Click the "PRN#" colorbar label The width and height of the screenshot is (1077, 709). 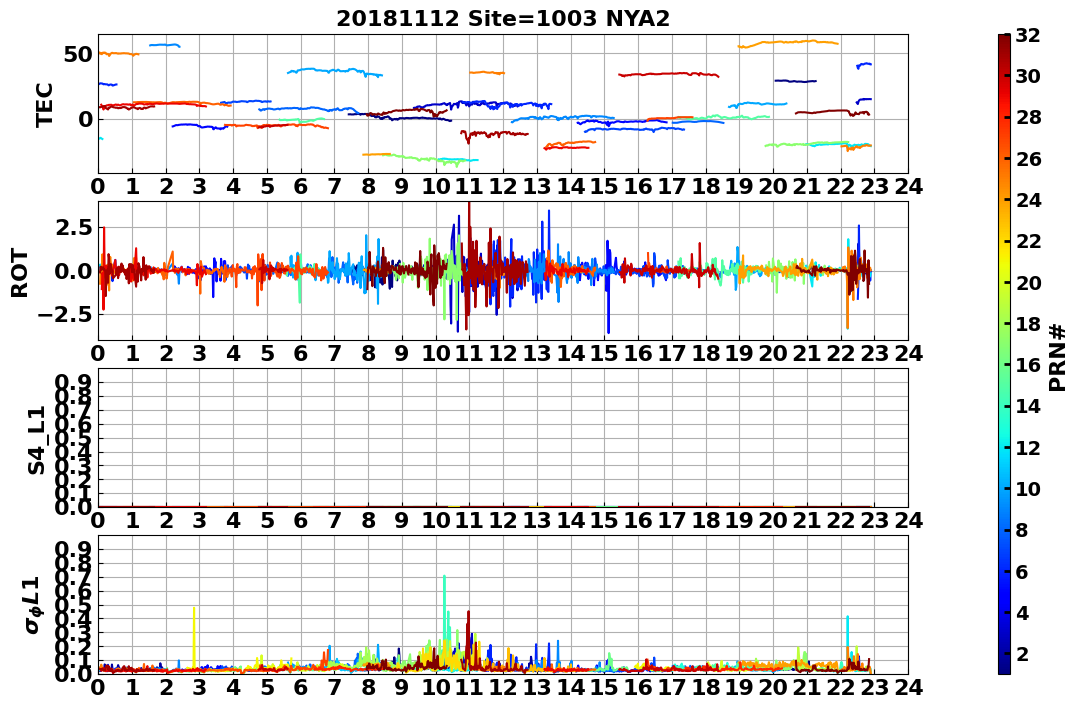(1058, 357)
